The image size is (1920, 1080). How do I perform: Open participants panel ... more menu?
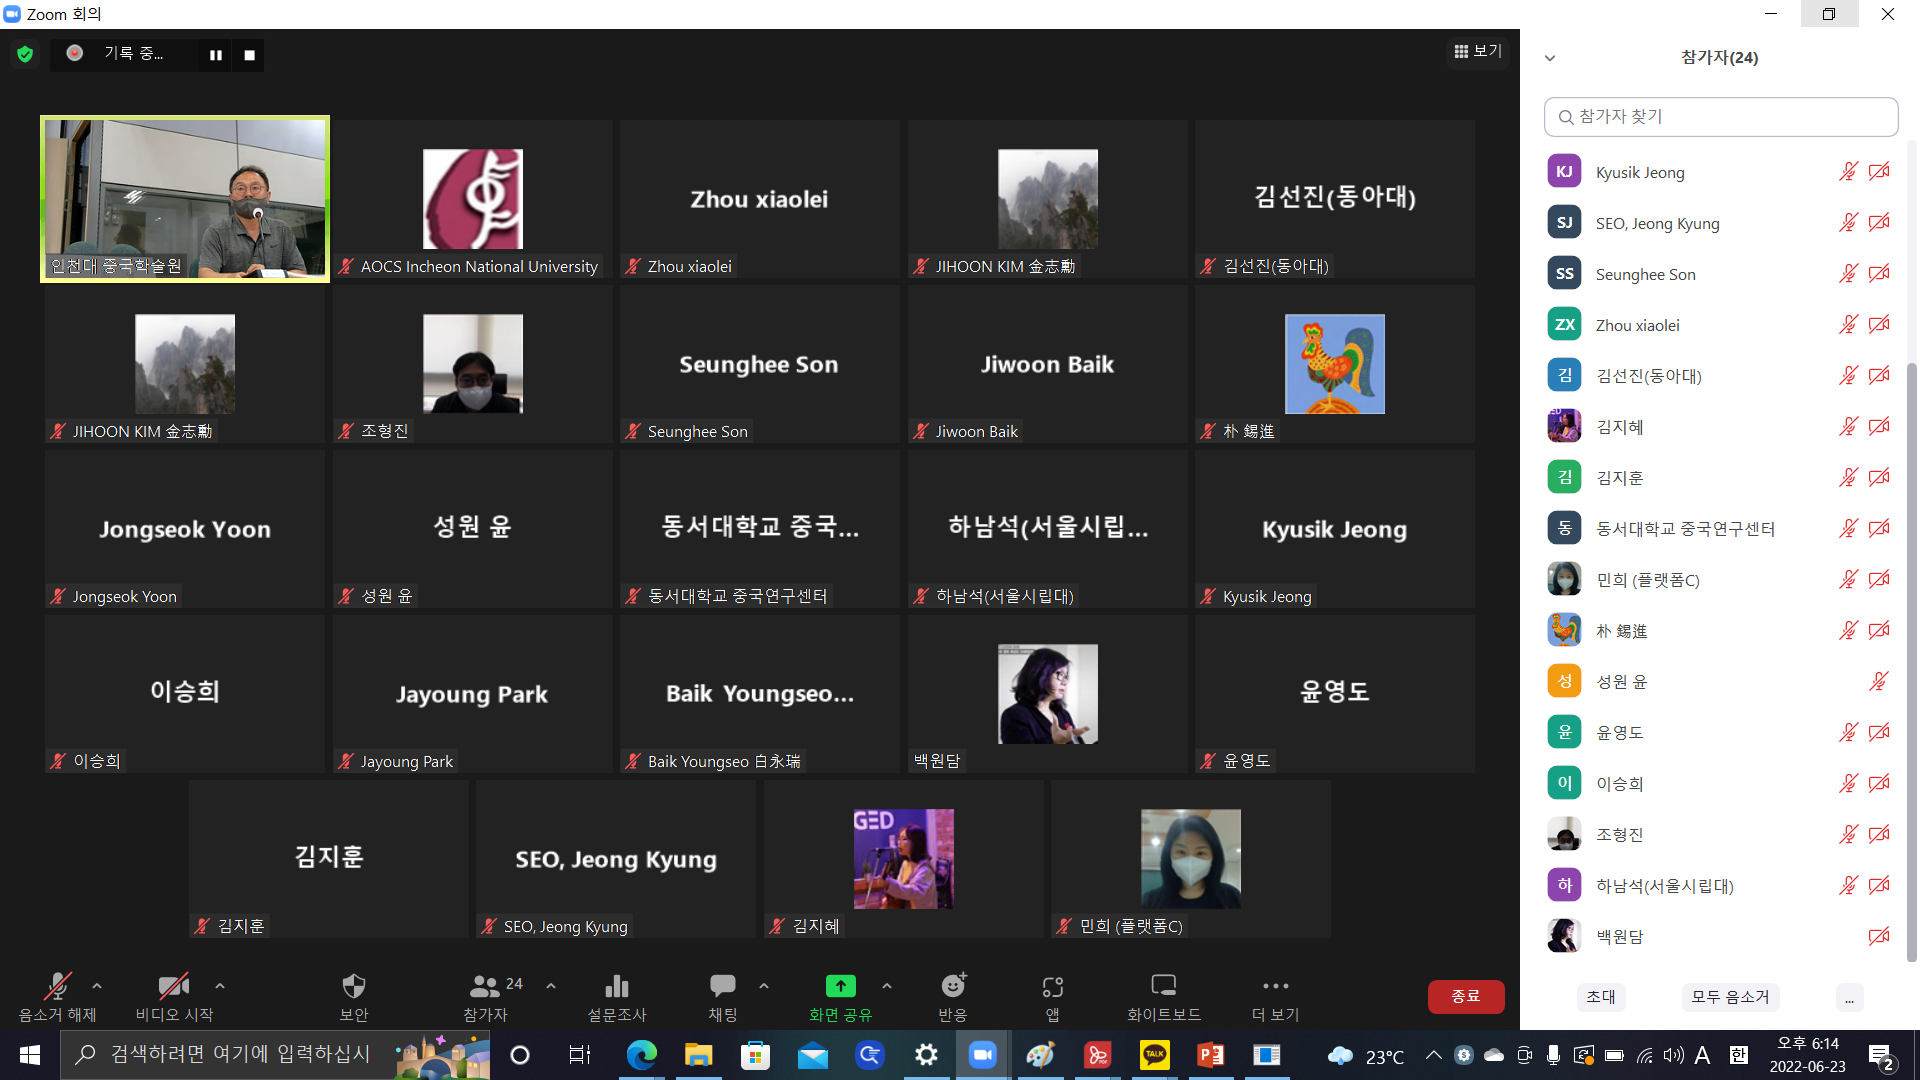[x=1849, y=998]
